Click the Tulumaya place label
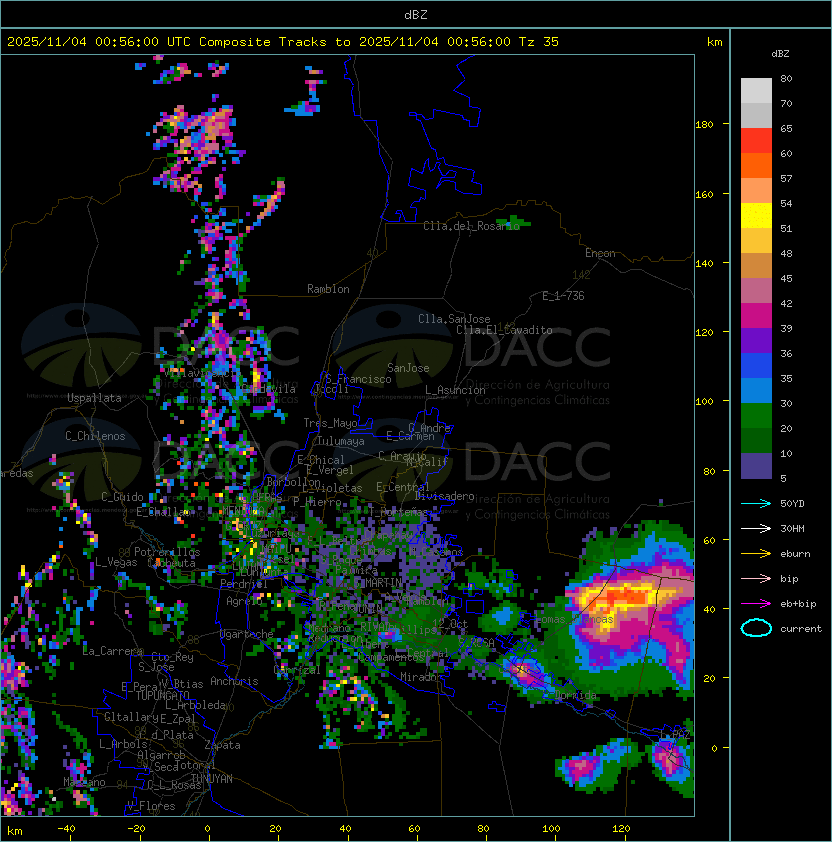The height and width of the screenshot is (842, 832). pos(341,441)
